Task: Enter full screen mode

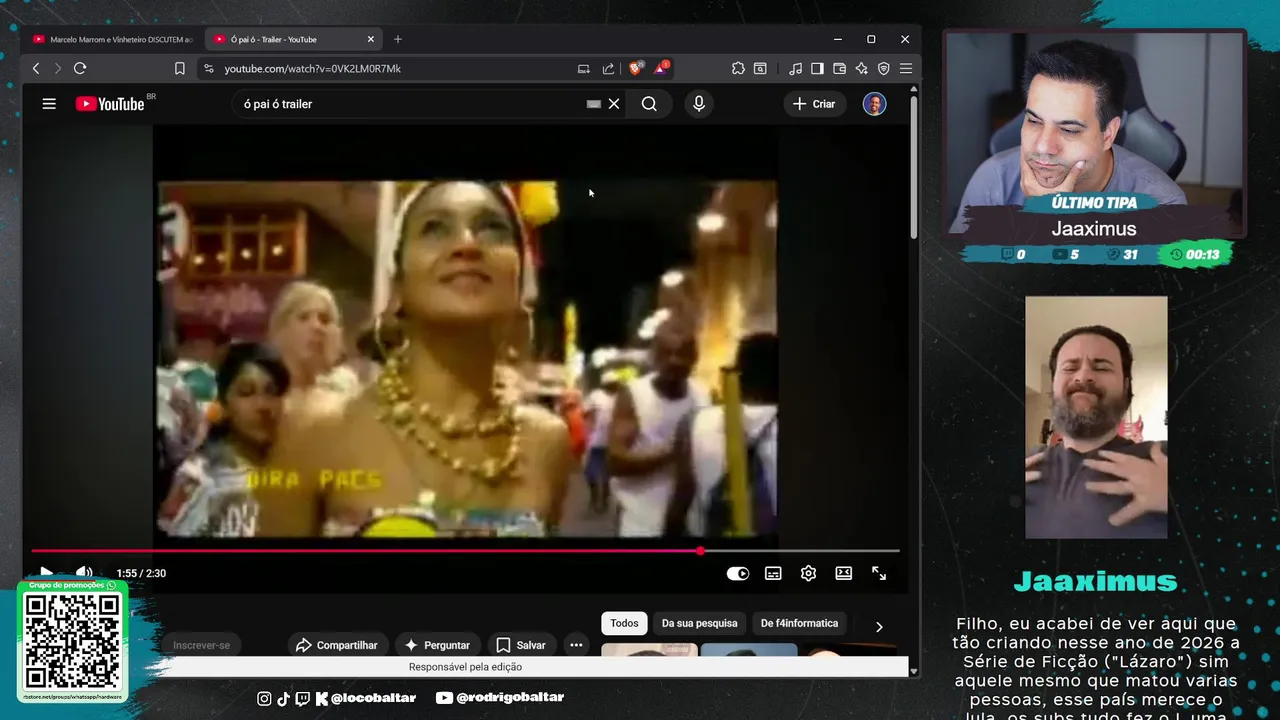Action: point(879,573)
